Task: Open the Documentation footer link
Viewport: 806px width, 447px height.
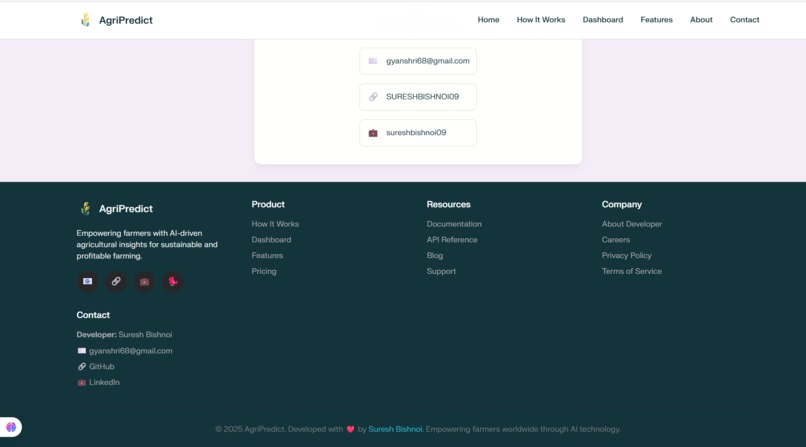Action: point(454,224)
